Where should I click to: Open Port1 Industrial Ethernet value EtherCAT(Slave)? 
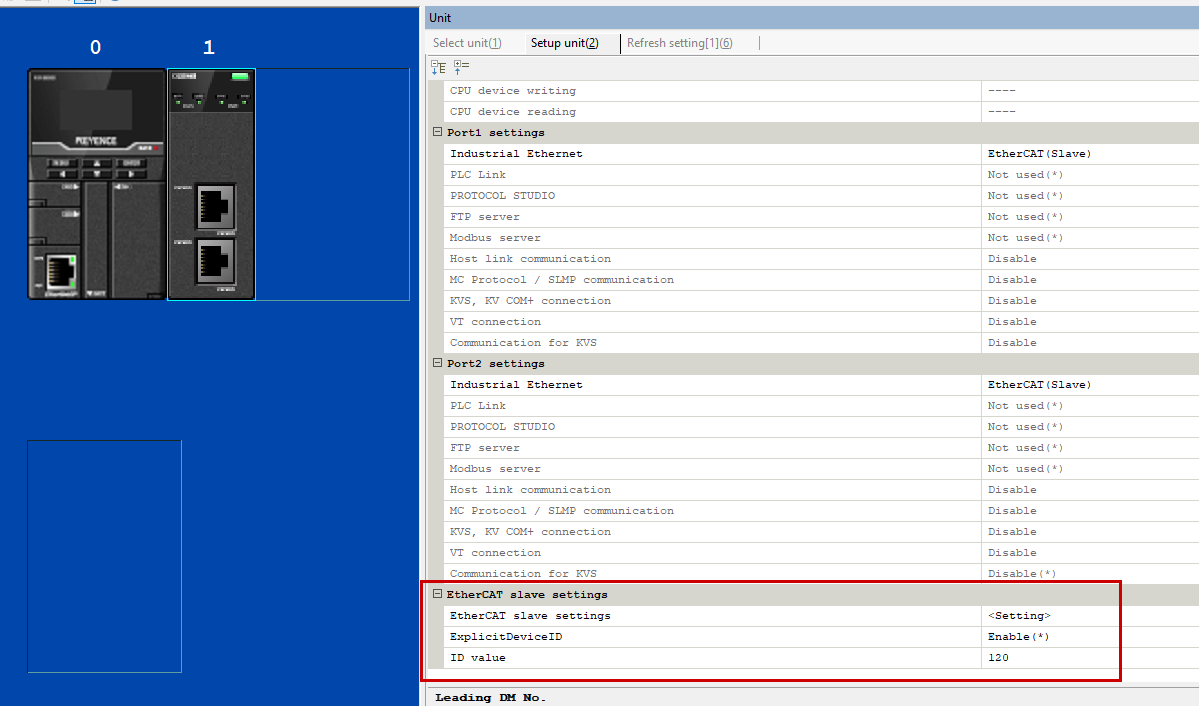(1039, 154)
